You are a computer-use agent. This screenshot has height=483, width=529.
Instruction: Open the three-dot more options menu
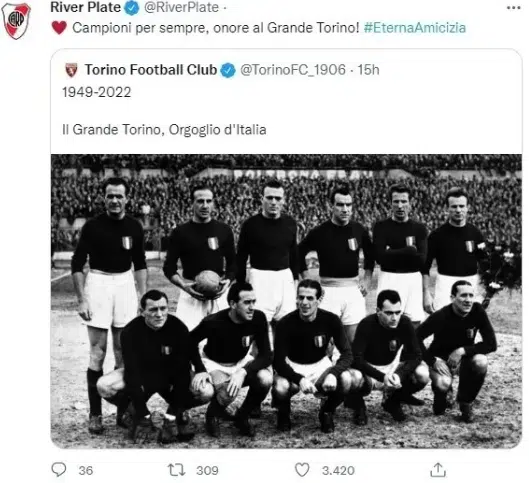(x=513, y=8)
